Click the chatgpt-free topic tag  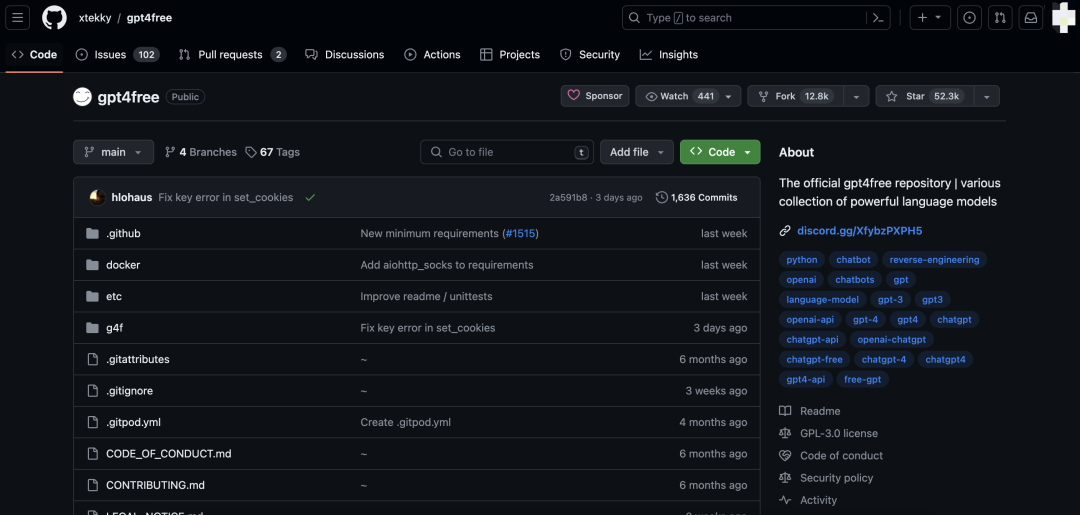click(814, 359)
